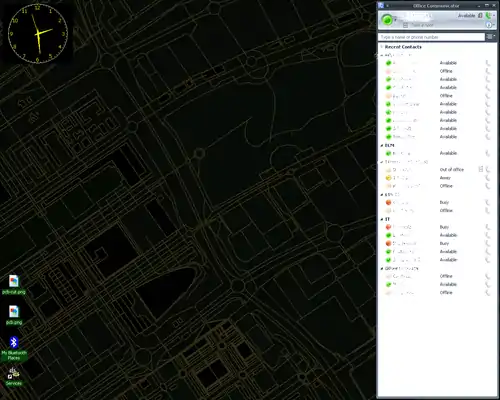Click the call icon beside the Away contact
This screenshot has width=500, height=400.
pos(488,178)
